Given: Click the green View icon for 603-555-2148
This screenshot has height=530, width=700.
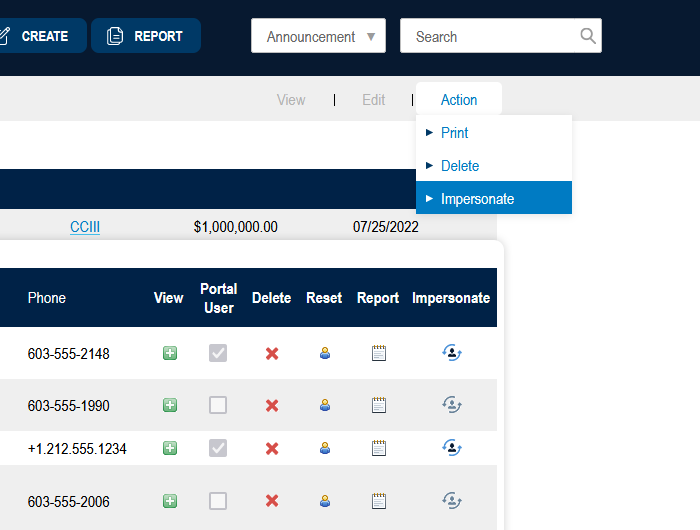Looking at the screenshot, I should click(170, 353).
